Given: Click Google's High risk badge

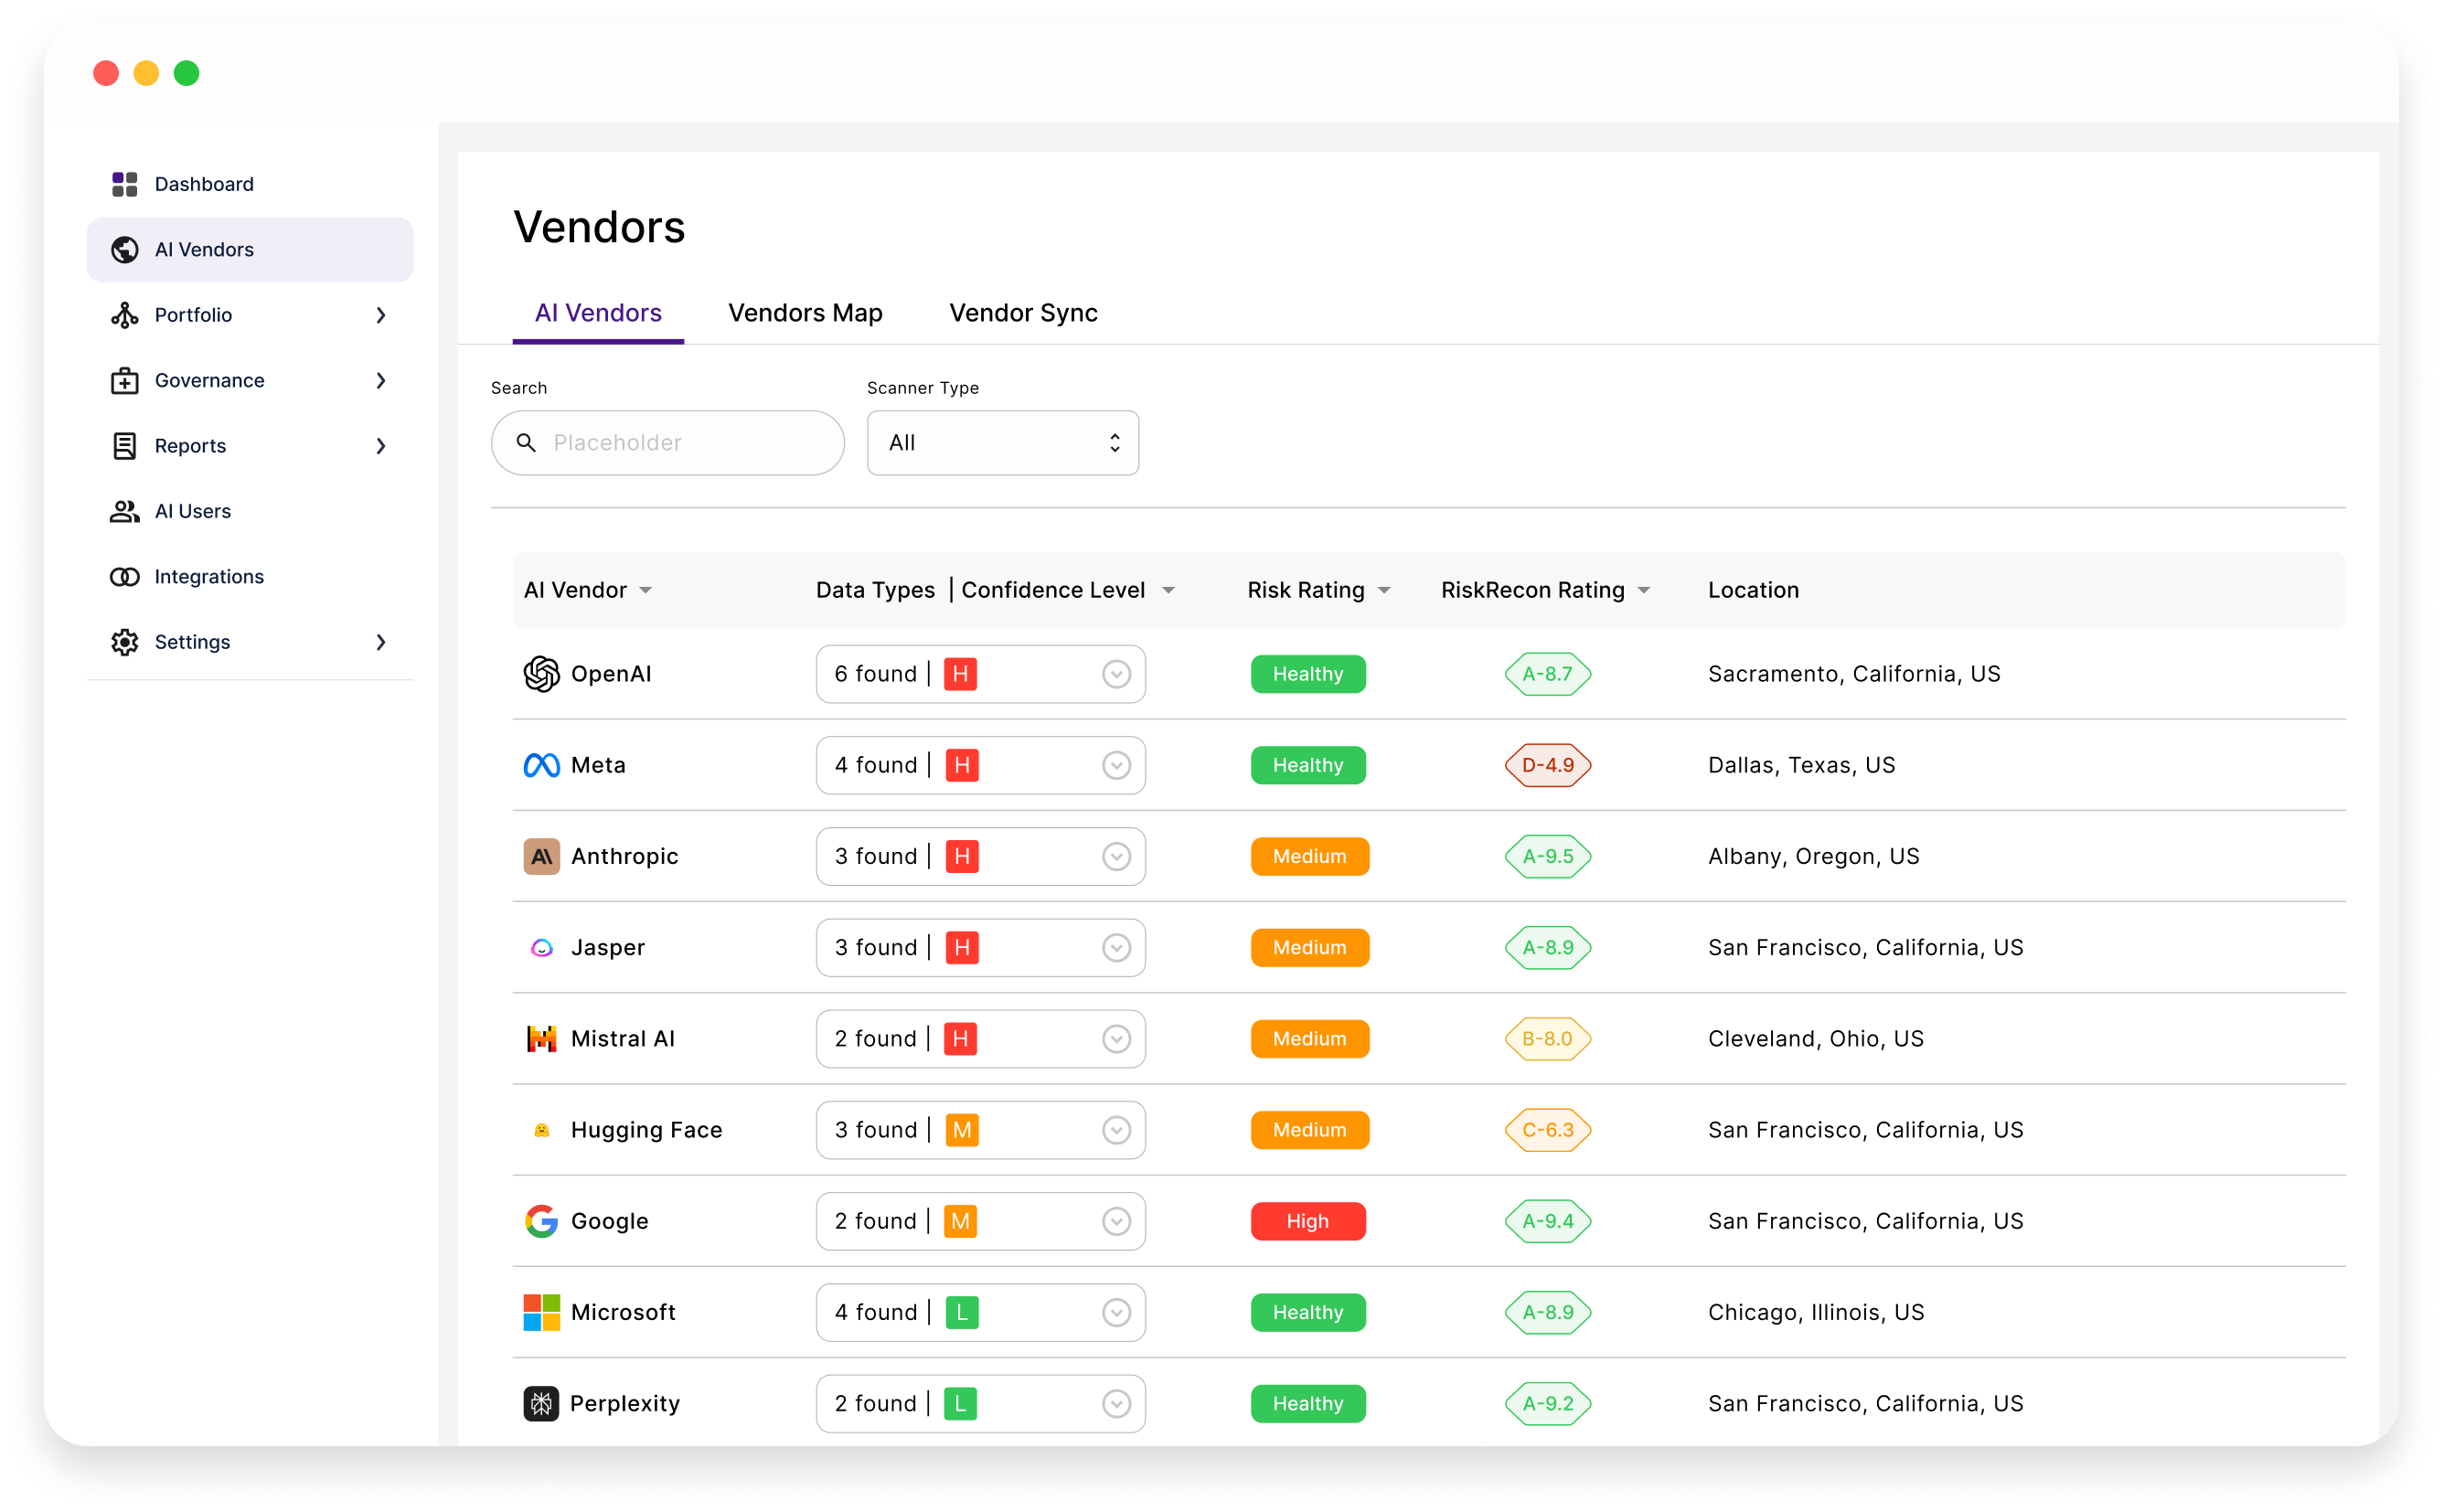Looking at the screenshot, I should (x=1308, y=1221).
